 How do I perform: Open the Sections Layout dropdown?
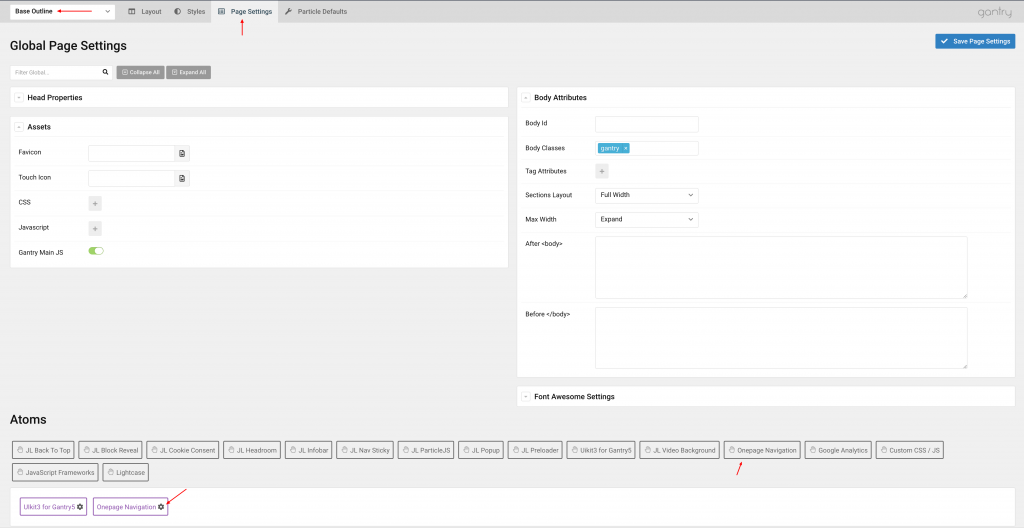pyautogui.click(x=646, y=195)
